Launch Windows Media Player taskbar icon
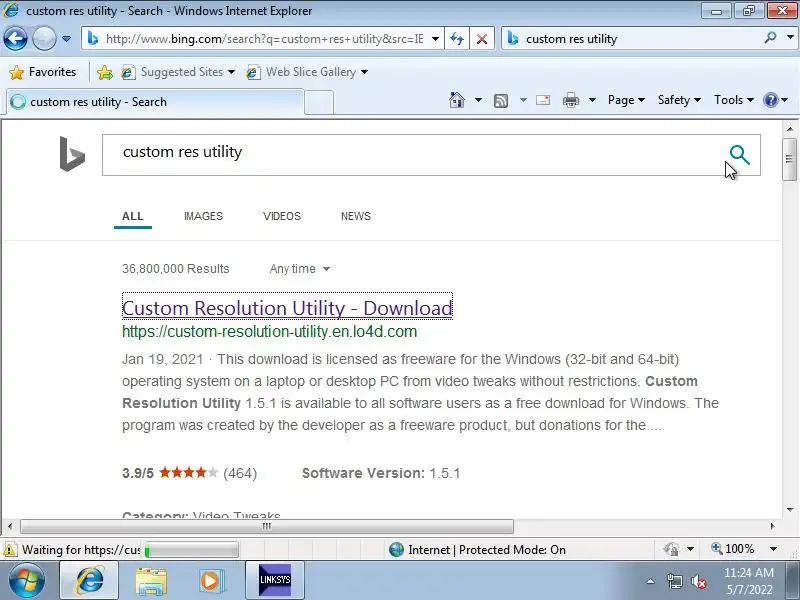The width and height of the screenshot is (800, 600). [211, 580]
